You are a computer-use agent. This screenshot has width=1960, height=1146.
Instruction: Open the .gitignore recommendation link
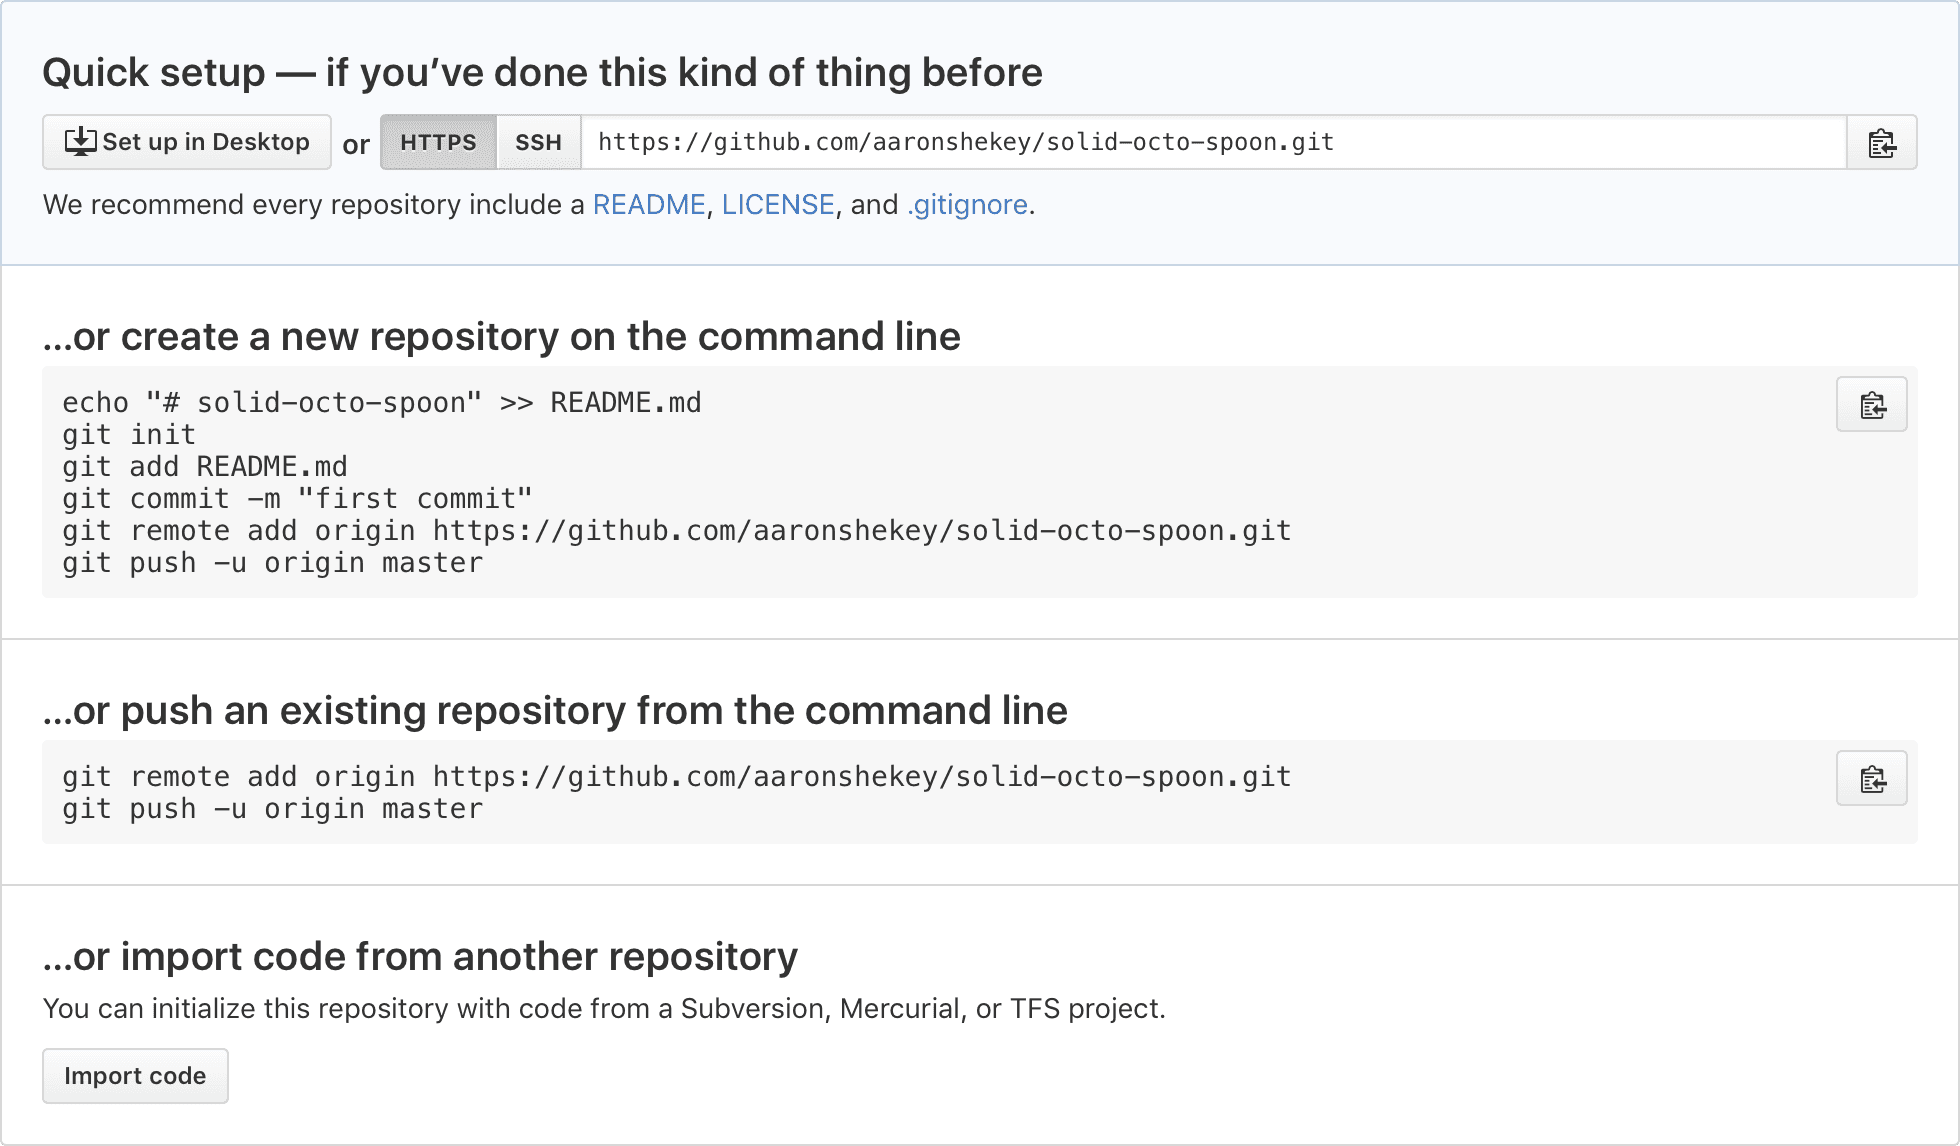(x=966, y=204)
